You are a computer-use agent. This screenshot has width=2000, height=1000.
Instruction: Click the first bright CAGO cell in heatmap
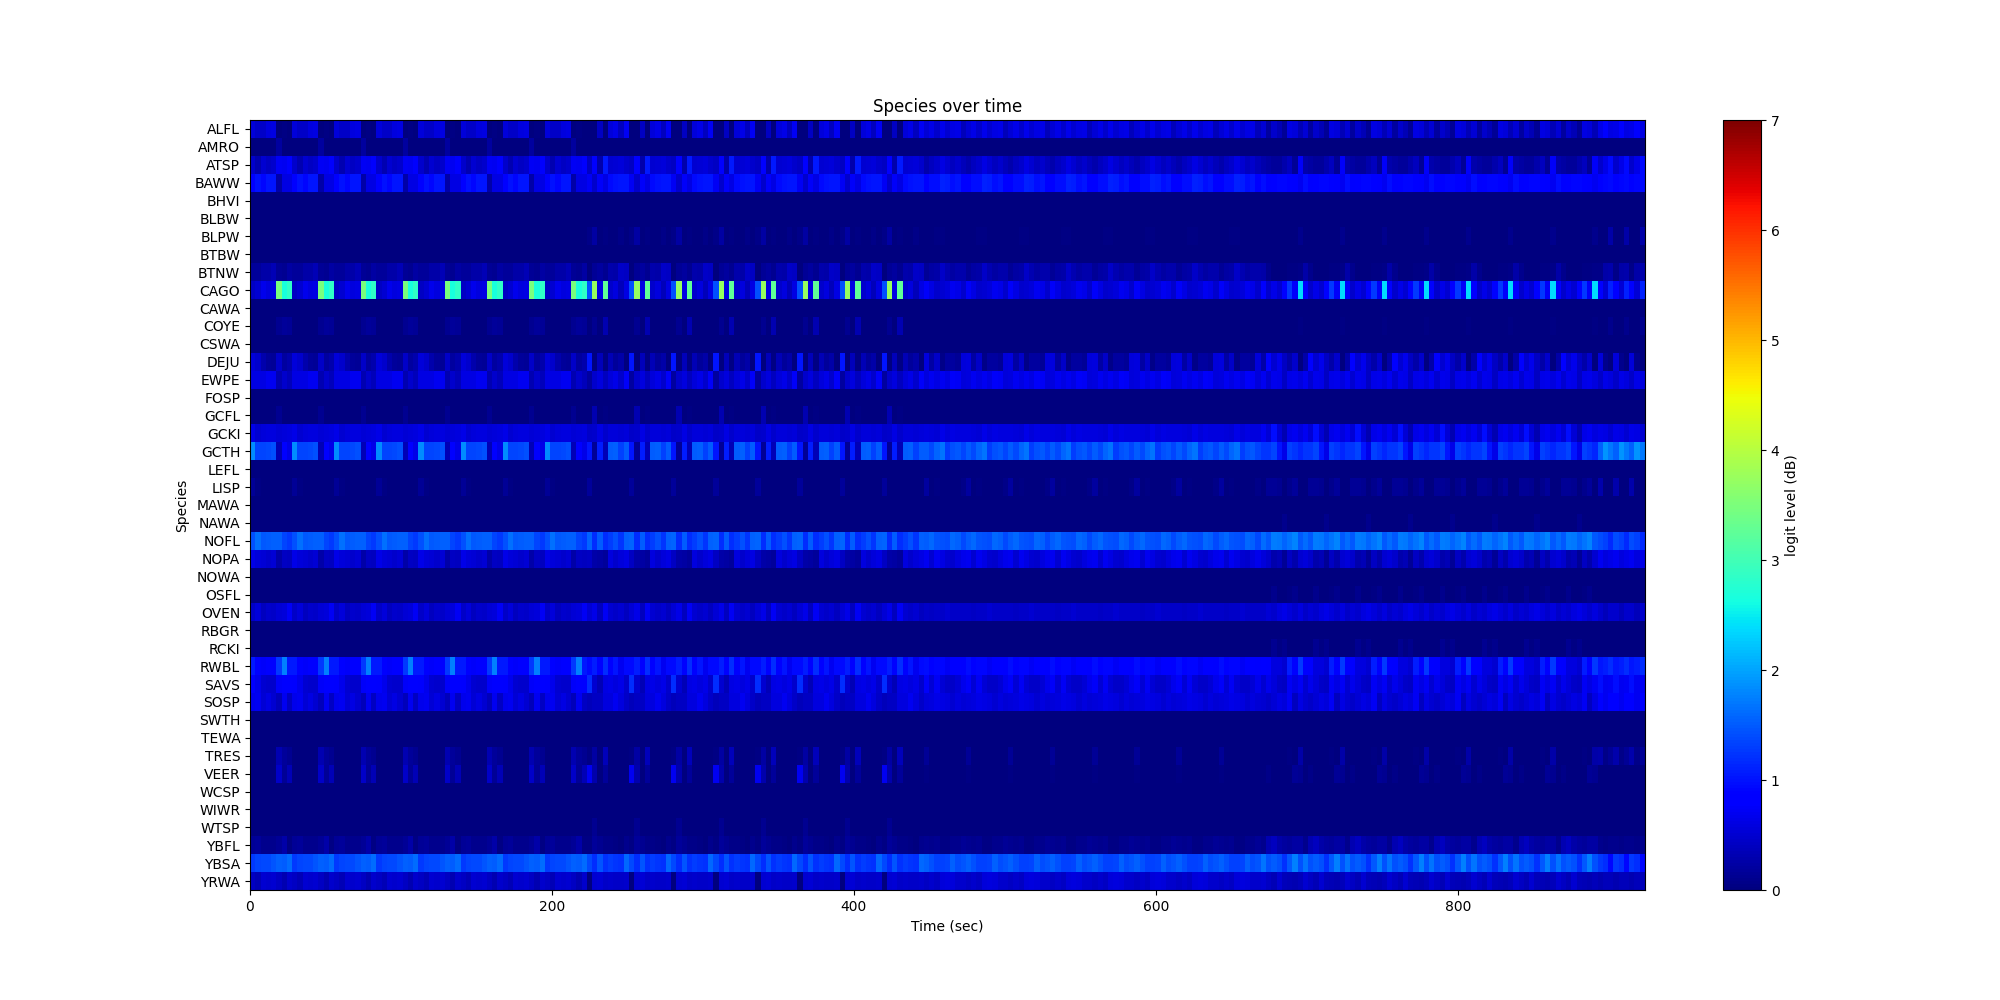point(284,291)
